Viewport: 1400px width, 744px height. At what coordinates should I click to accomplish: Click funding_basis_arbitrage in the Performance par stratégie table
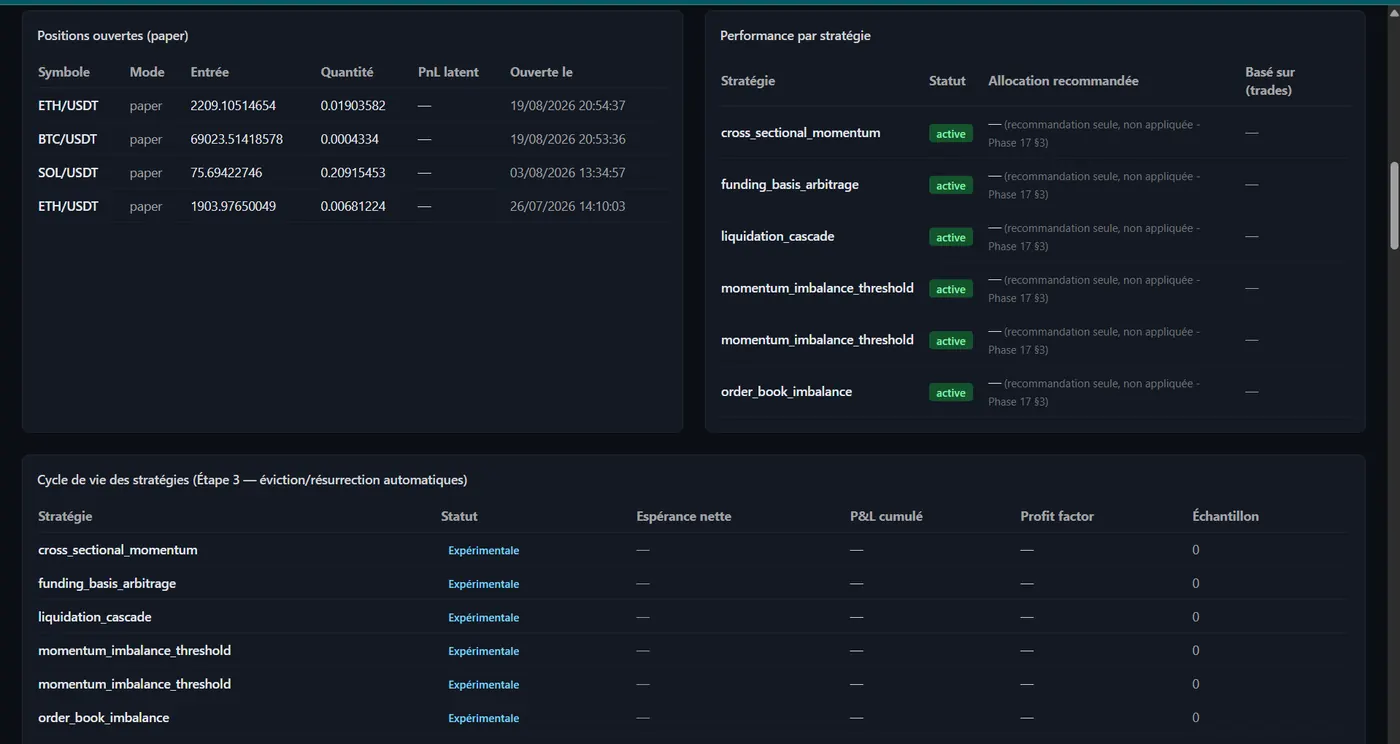[790, 185]
